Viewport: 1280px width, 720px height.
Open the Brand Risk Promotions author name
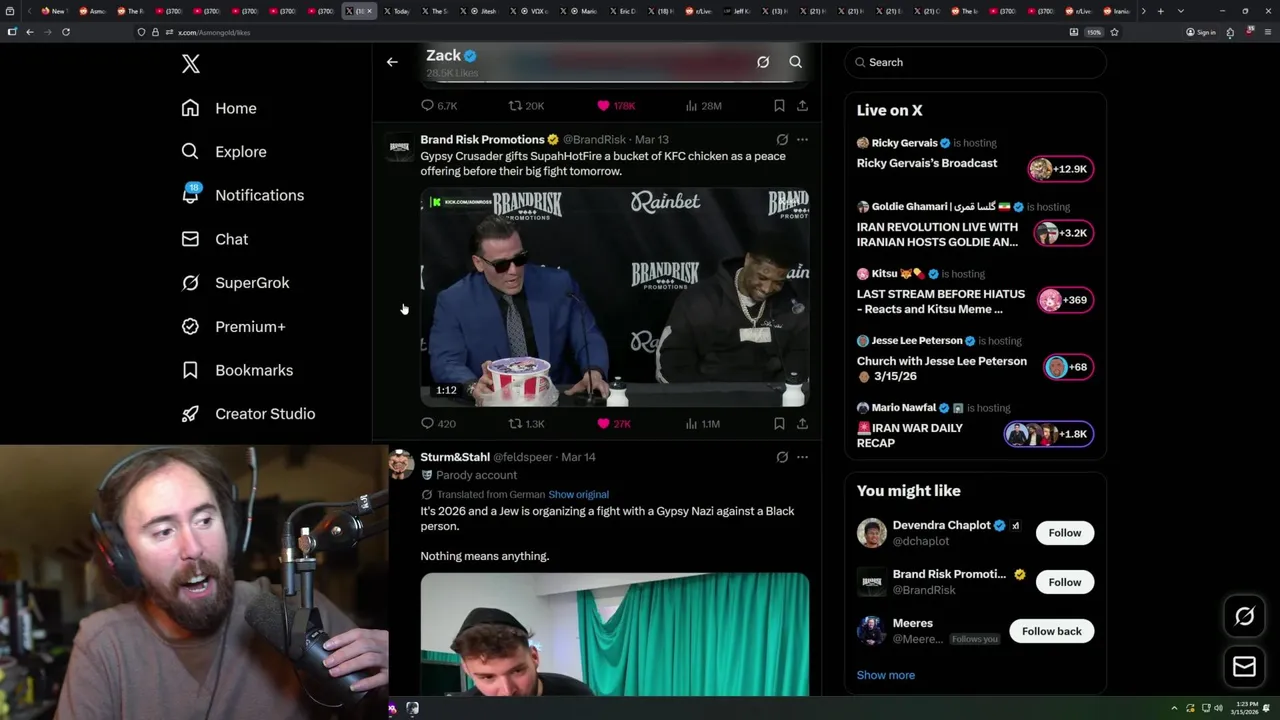[x=483, y=140]
